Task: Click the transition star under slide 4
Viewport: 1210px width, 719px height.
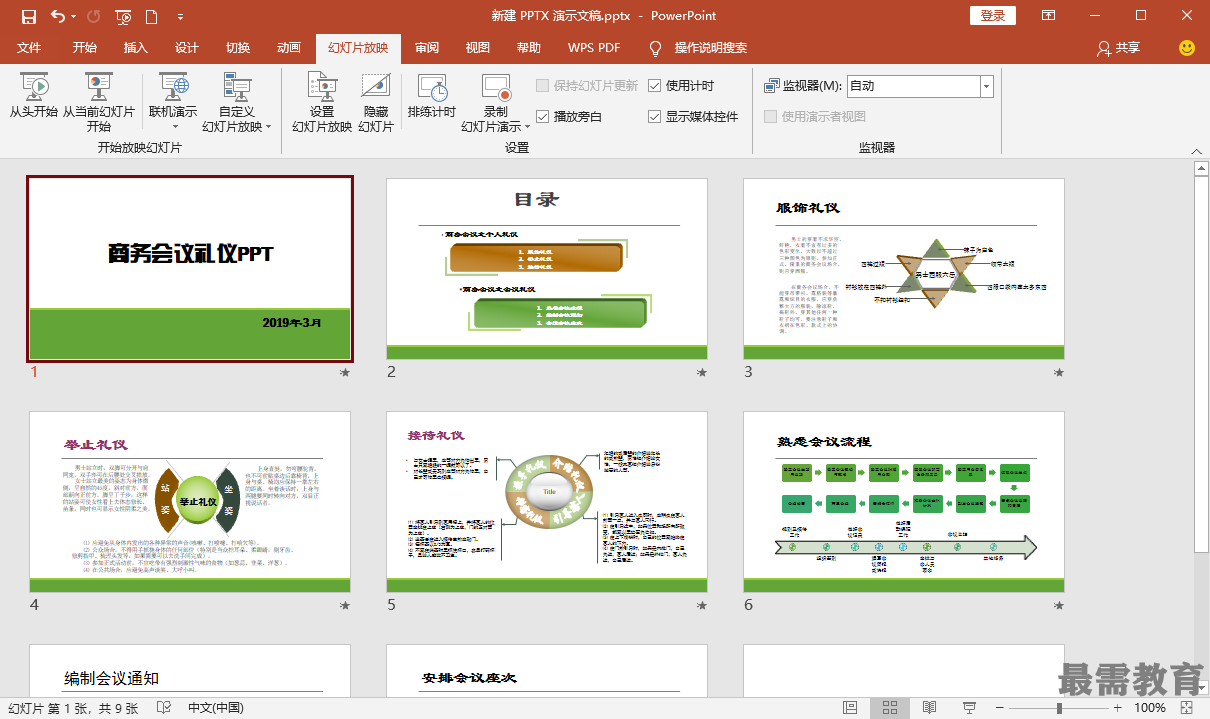Action: [345, 606]
